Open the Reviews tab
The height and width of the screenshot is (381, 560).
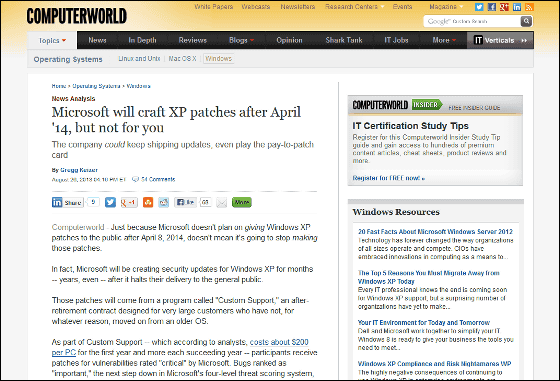pyautogui.click(x=193, y=40)
